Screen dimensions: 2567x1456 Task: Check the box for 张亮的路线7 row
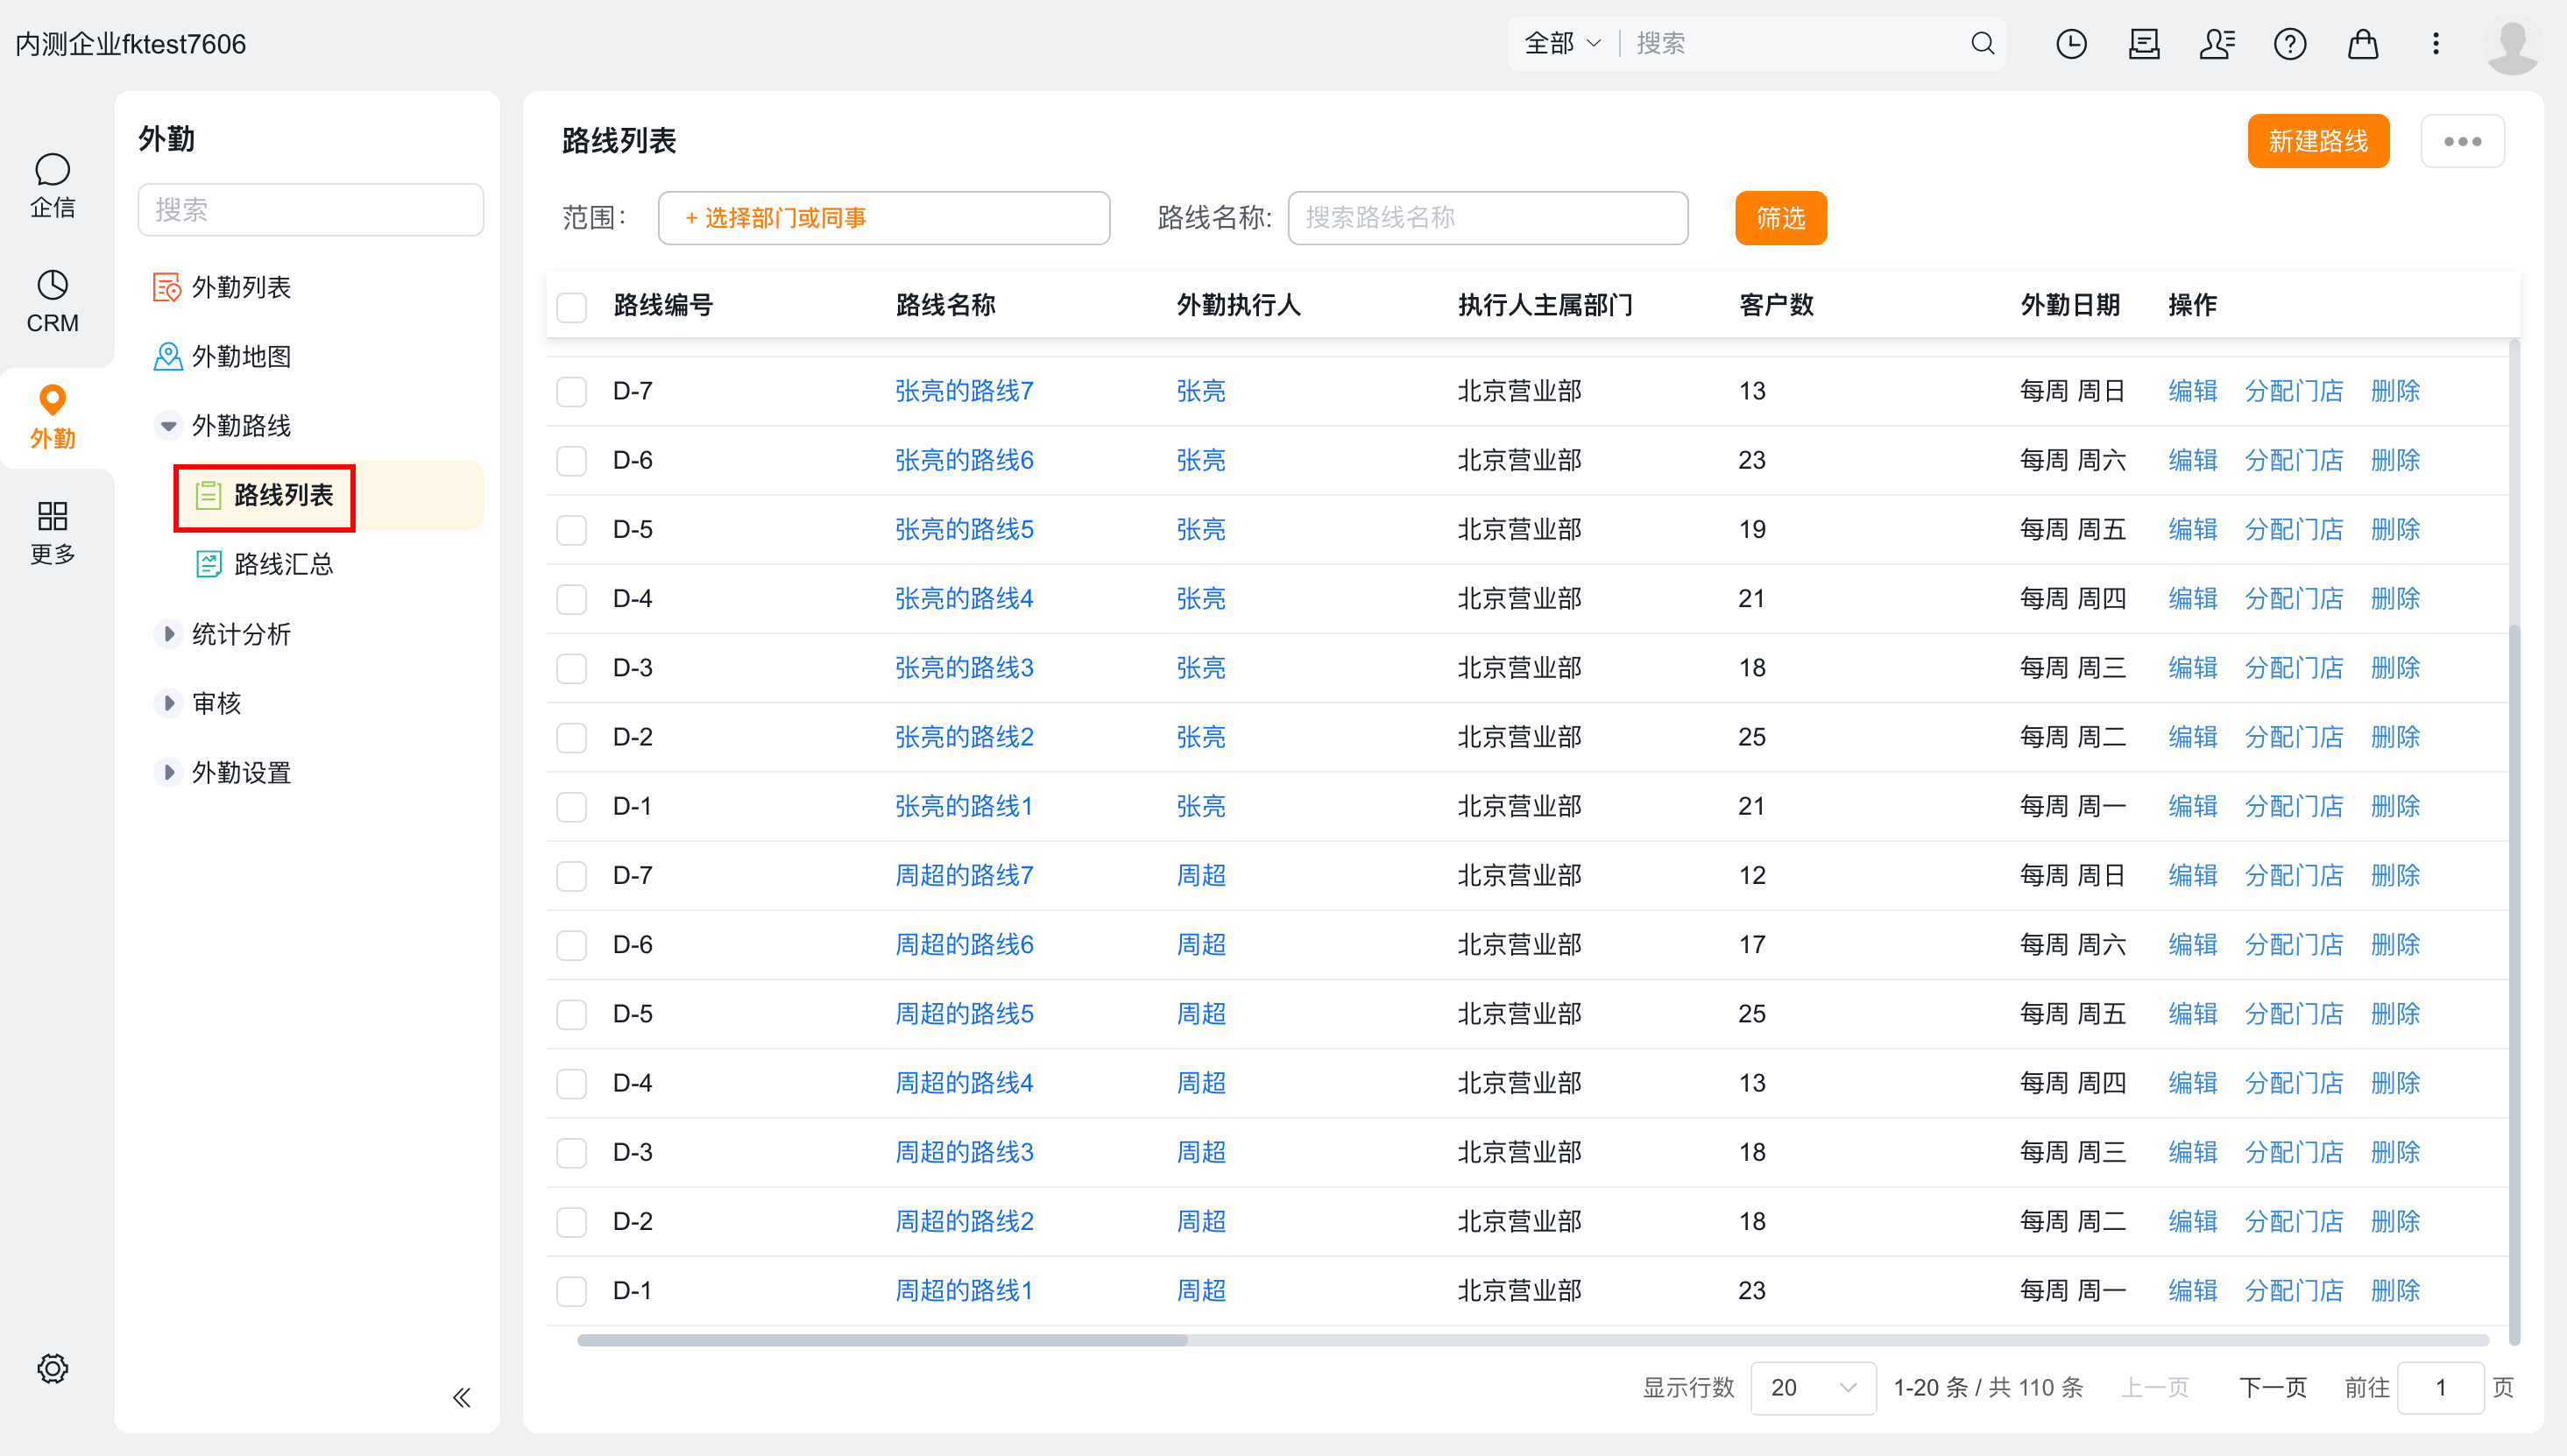coord(572,391)
